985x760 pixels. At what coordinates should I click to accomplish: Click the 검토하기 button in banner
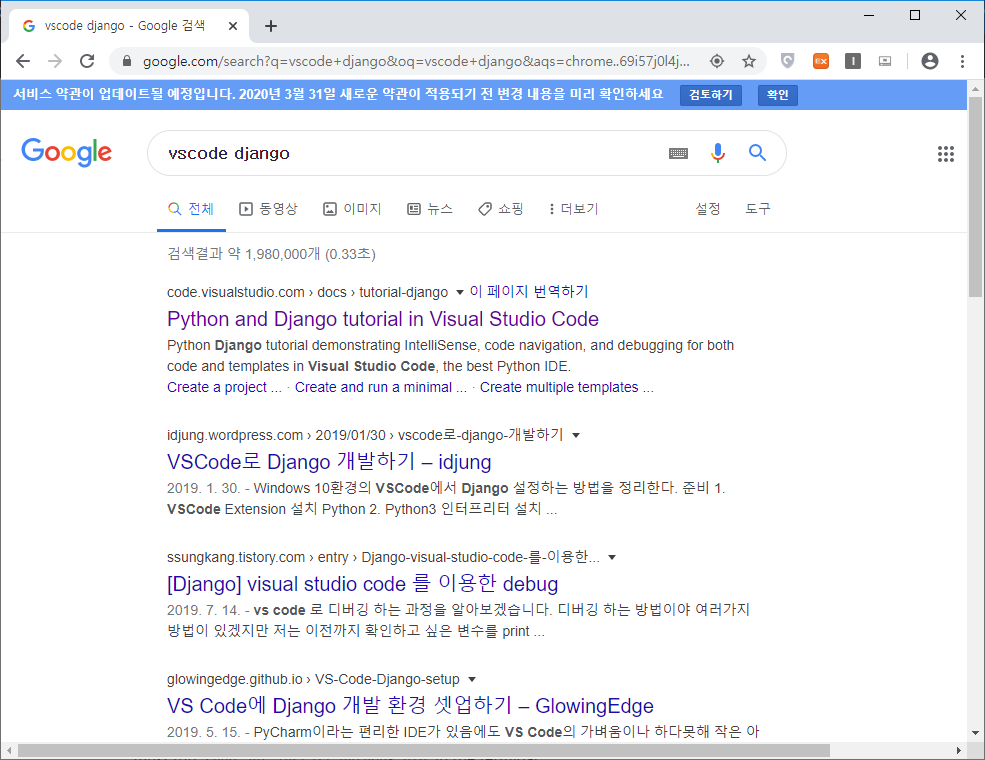coord(710,95)
